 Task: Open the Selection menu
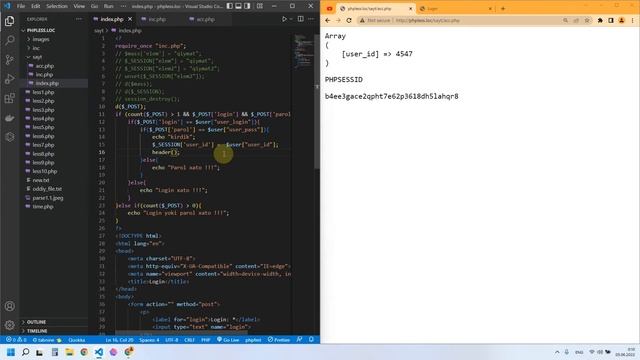point(57,6)
